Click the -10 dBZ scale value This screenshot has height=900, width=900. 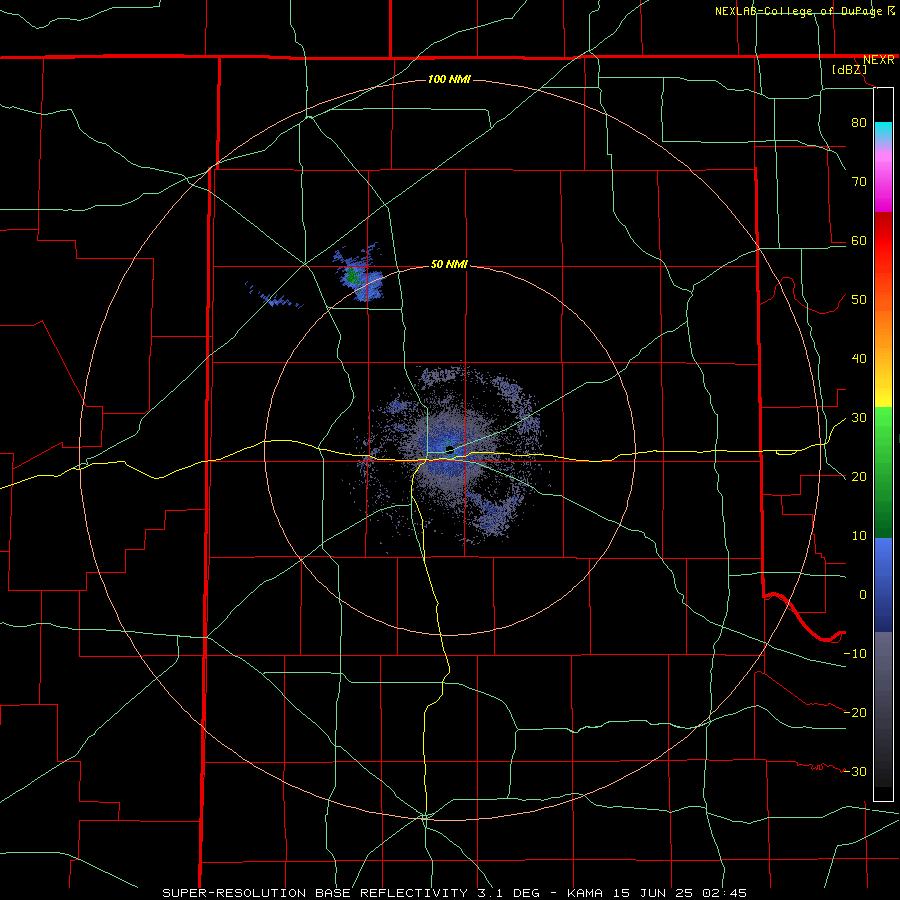pyautogui.click(x=855, y=653)
